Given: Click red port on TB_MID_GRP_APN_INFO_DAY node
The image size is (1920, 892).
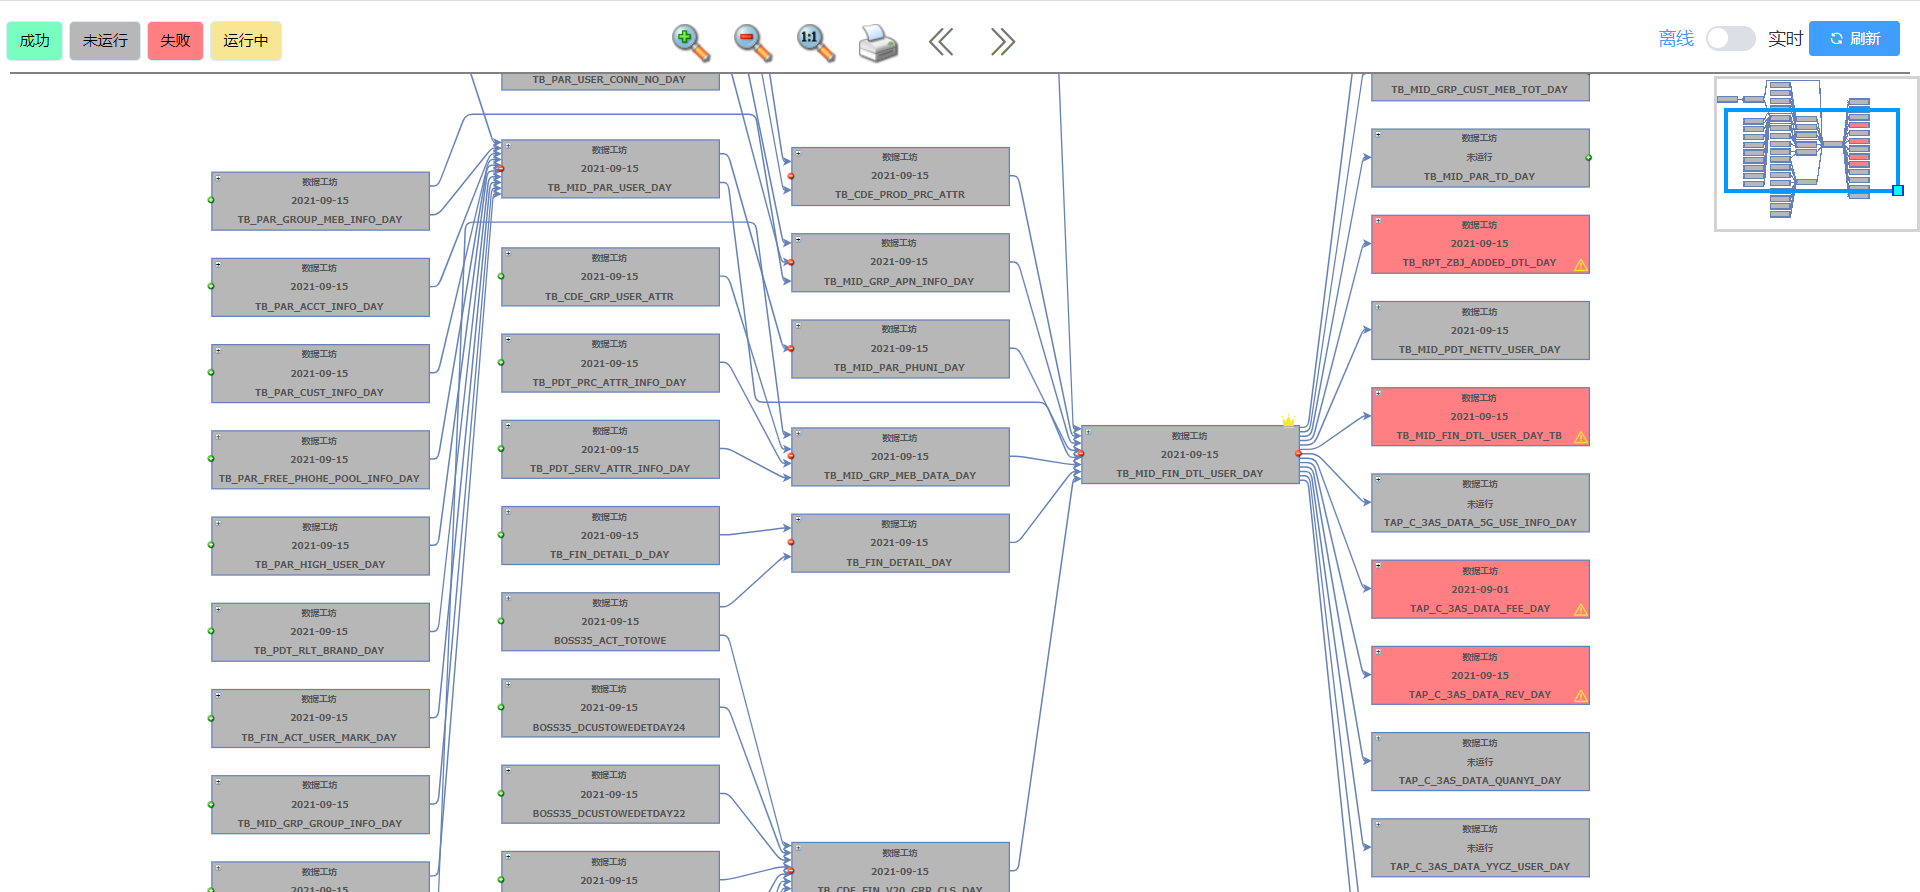Looking at the screenshot, I should point(791,262).
